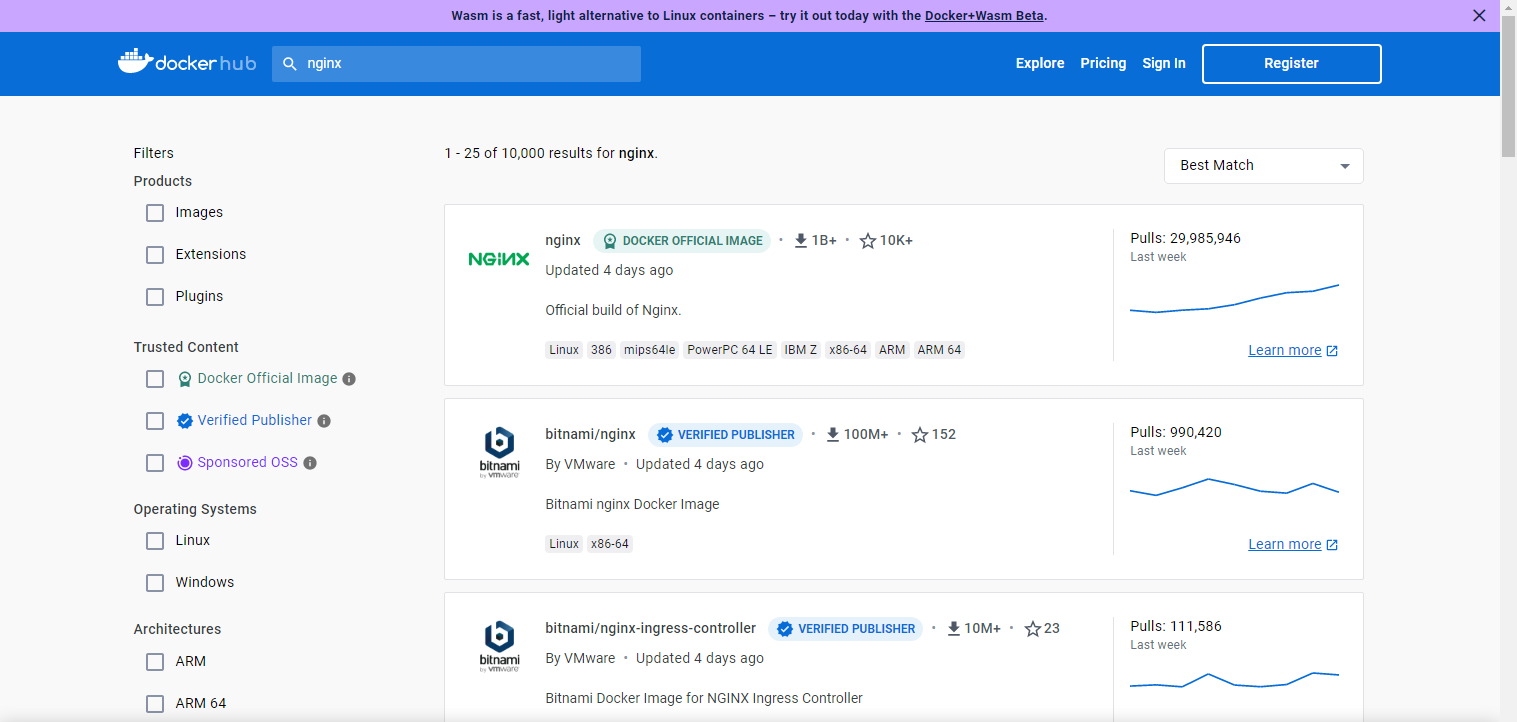Check the Docker Official Image filter
1517x722 pixels.
155,379
